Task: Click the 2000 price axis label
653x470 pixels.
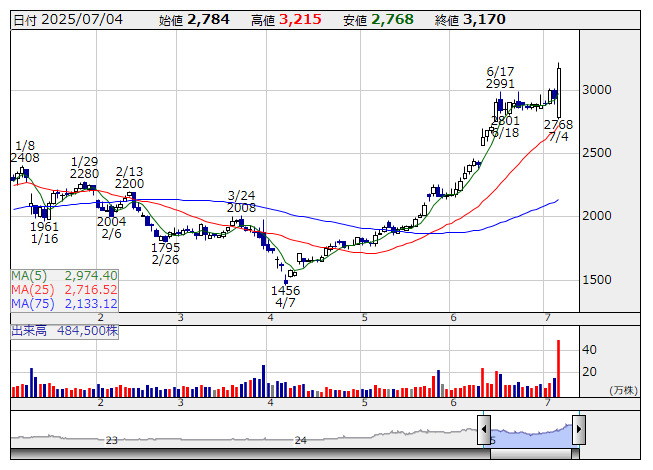Action: 597,216
